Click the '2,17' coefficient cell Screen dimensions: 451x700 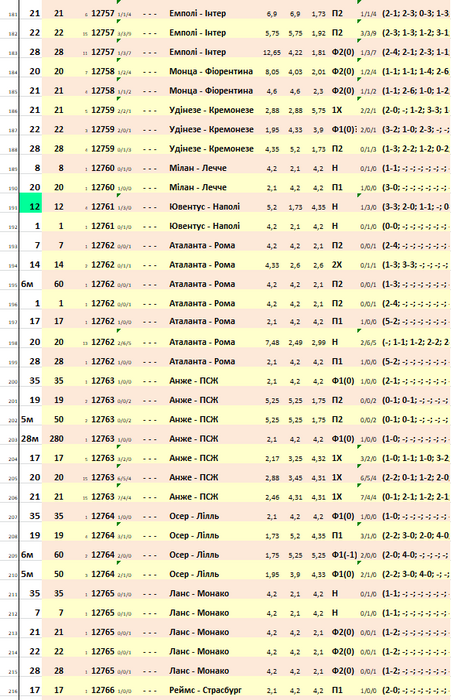click(x=272, y=458)
